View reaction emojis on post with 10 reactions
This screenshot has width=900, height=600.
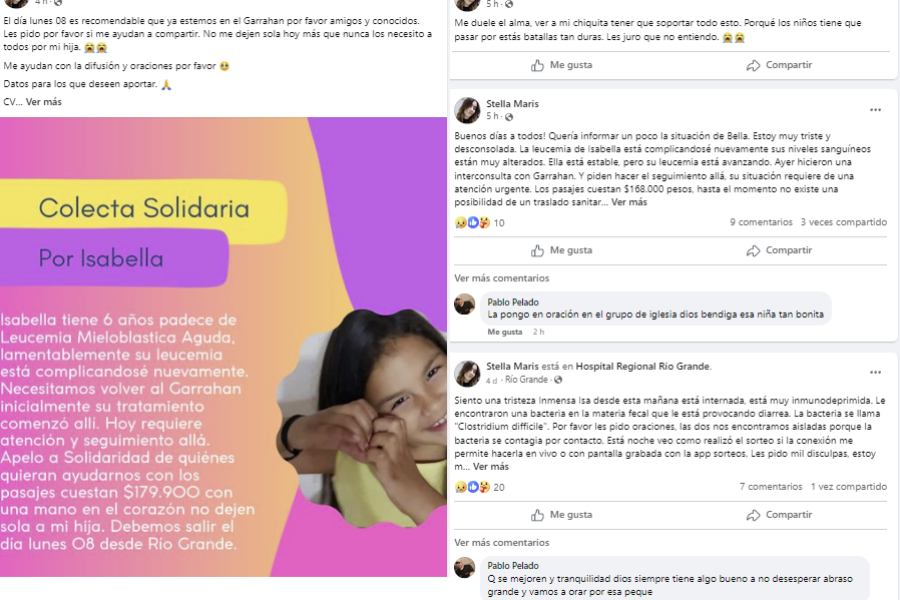(x=472, y=223)
